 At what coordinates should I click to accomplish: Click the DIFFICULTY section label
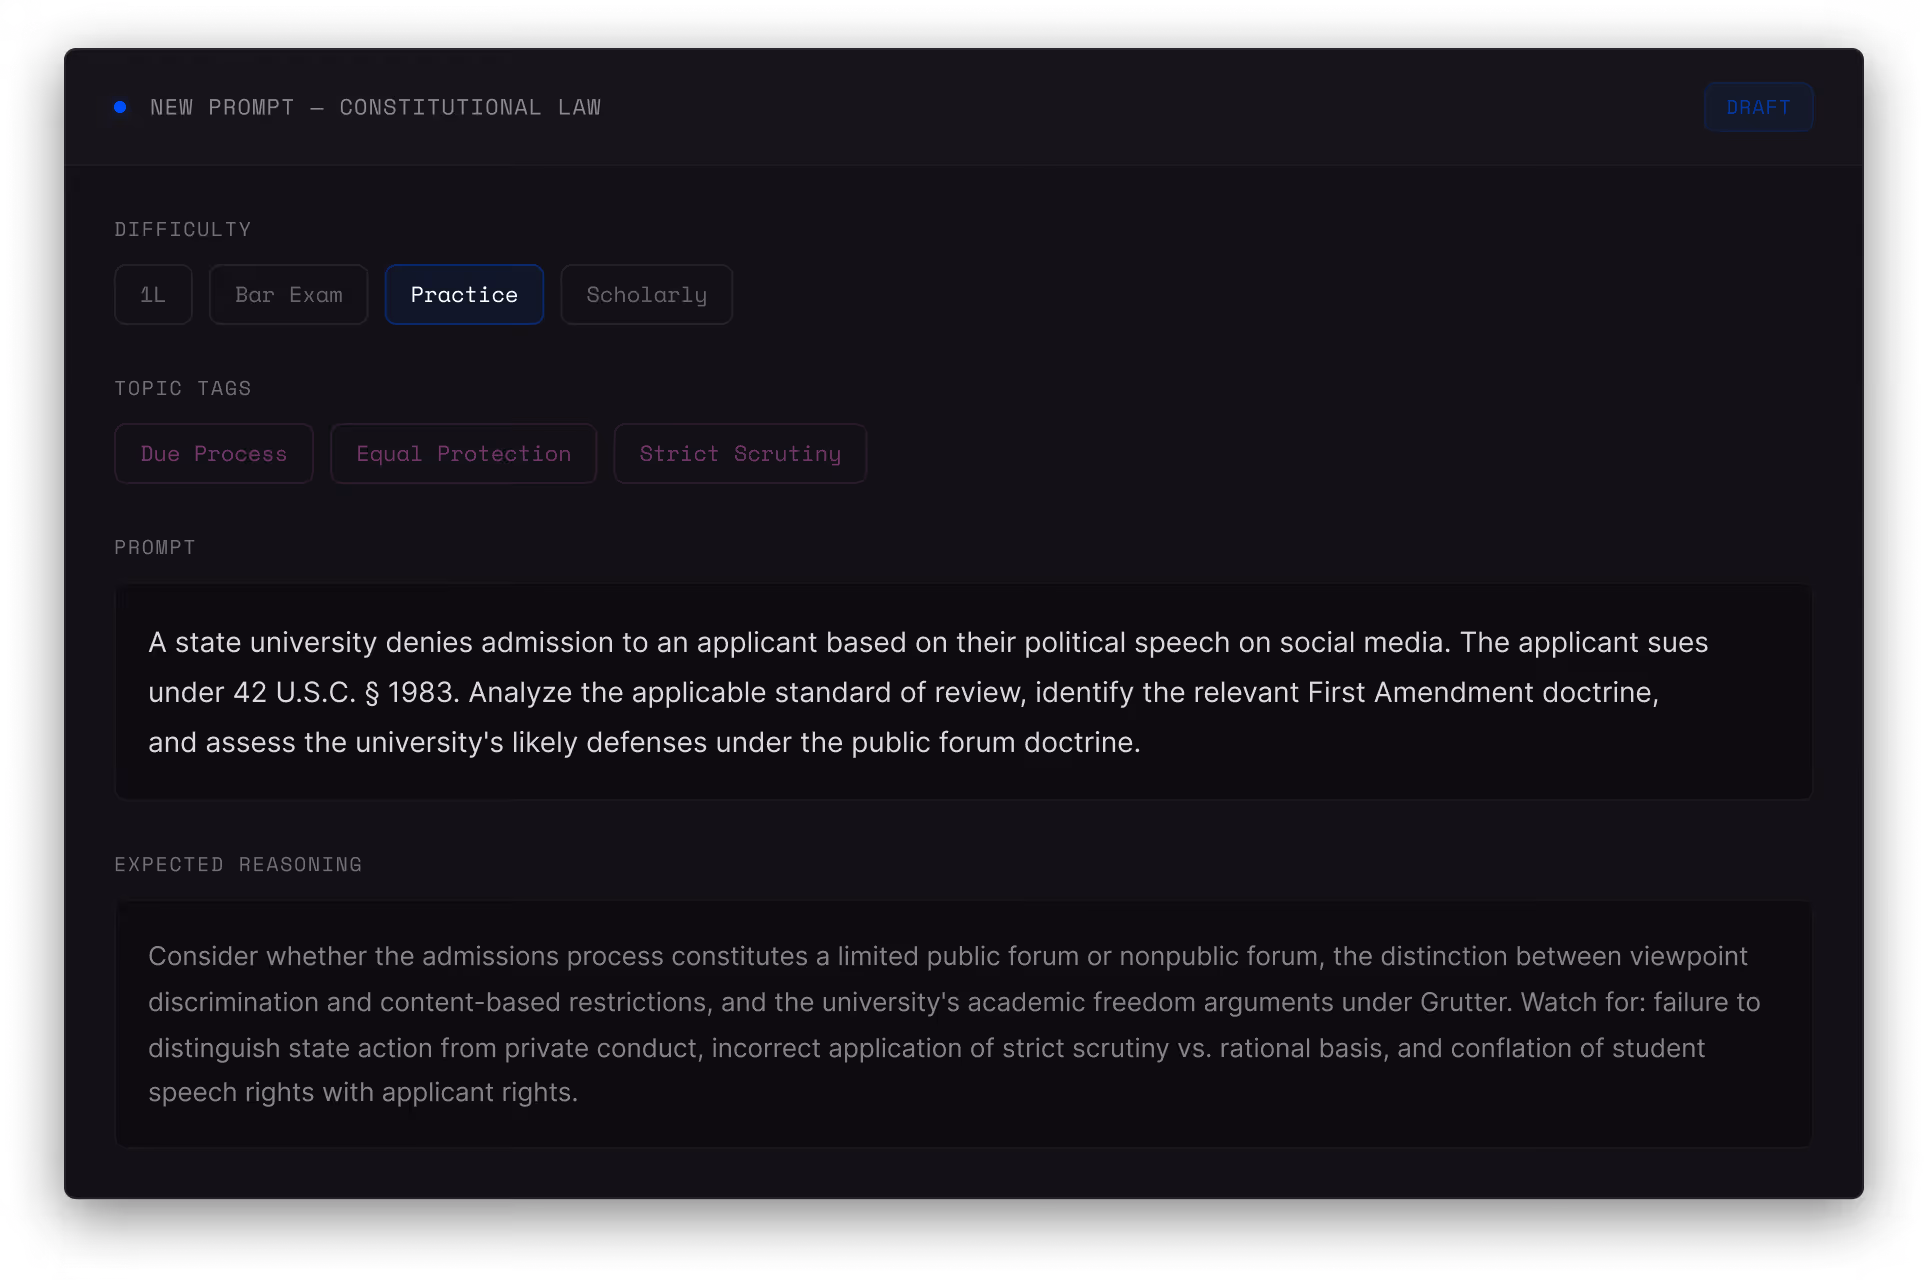click(183, 230)
